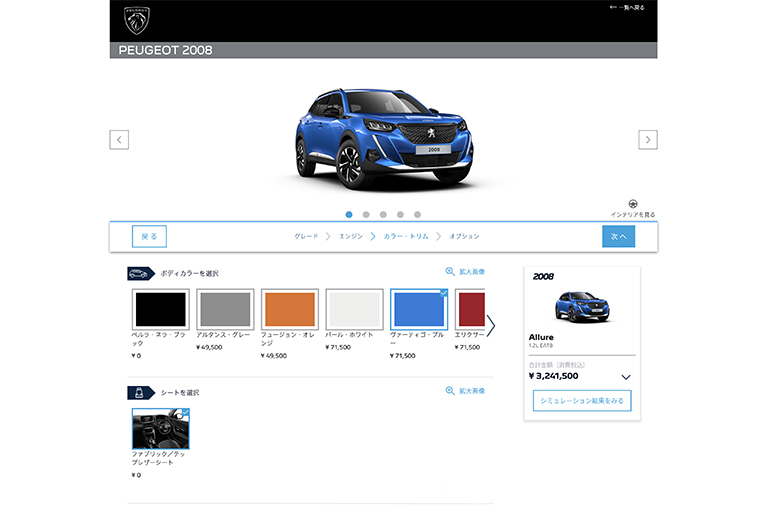Choose the red body colour swatch

[x=470, y=309]
